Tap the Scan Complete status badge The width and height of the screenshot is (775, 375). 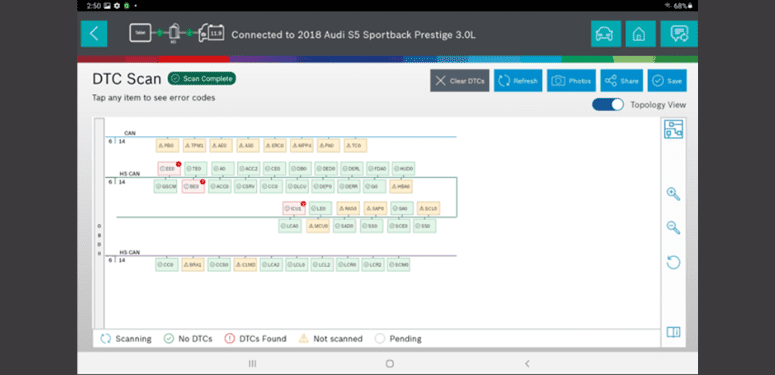202,79
